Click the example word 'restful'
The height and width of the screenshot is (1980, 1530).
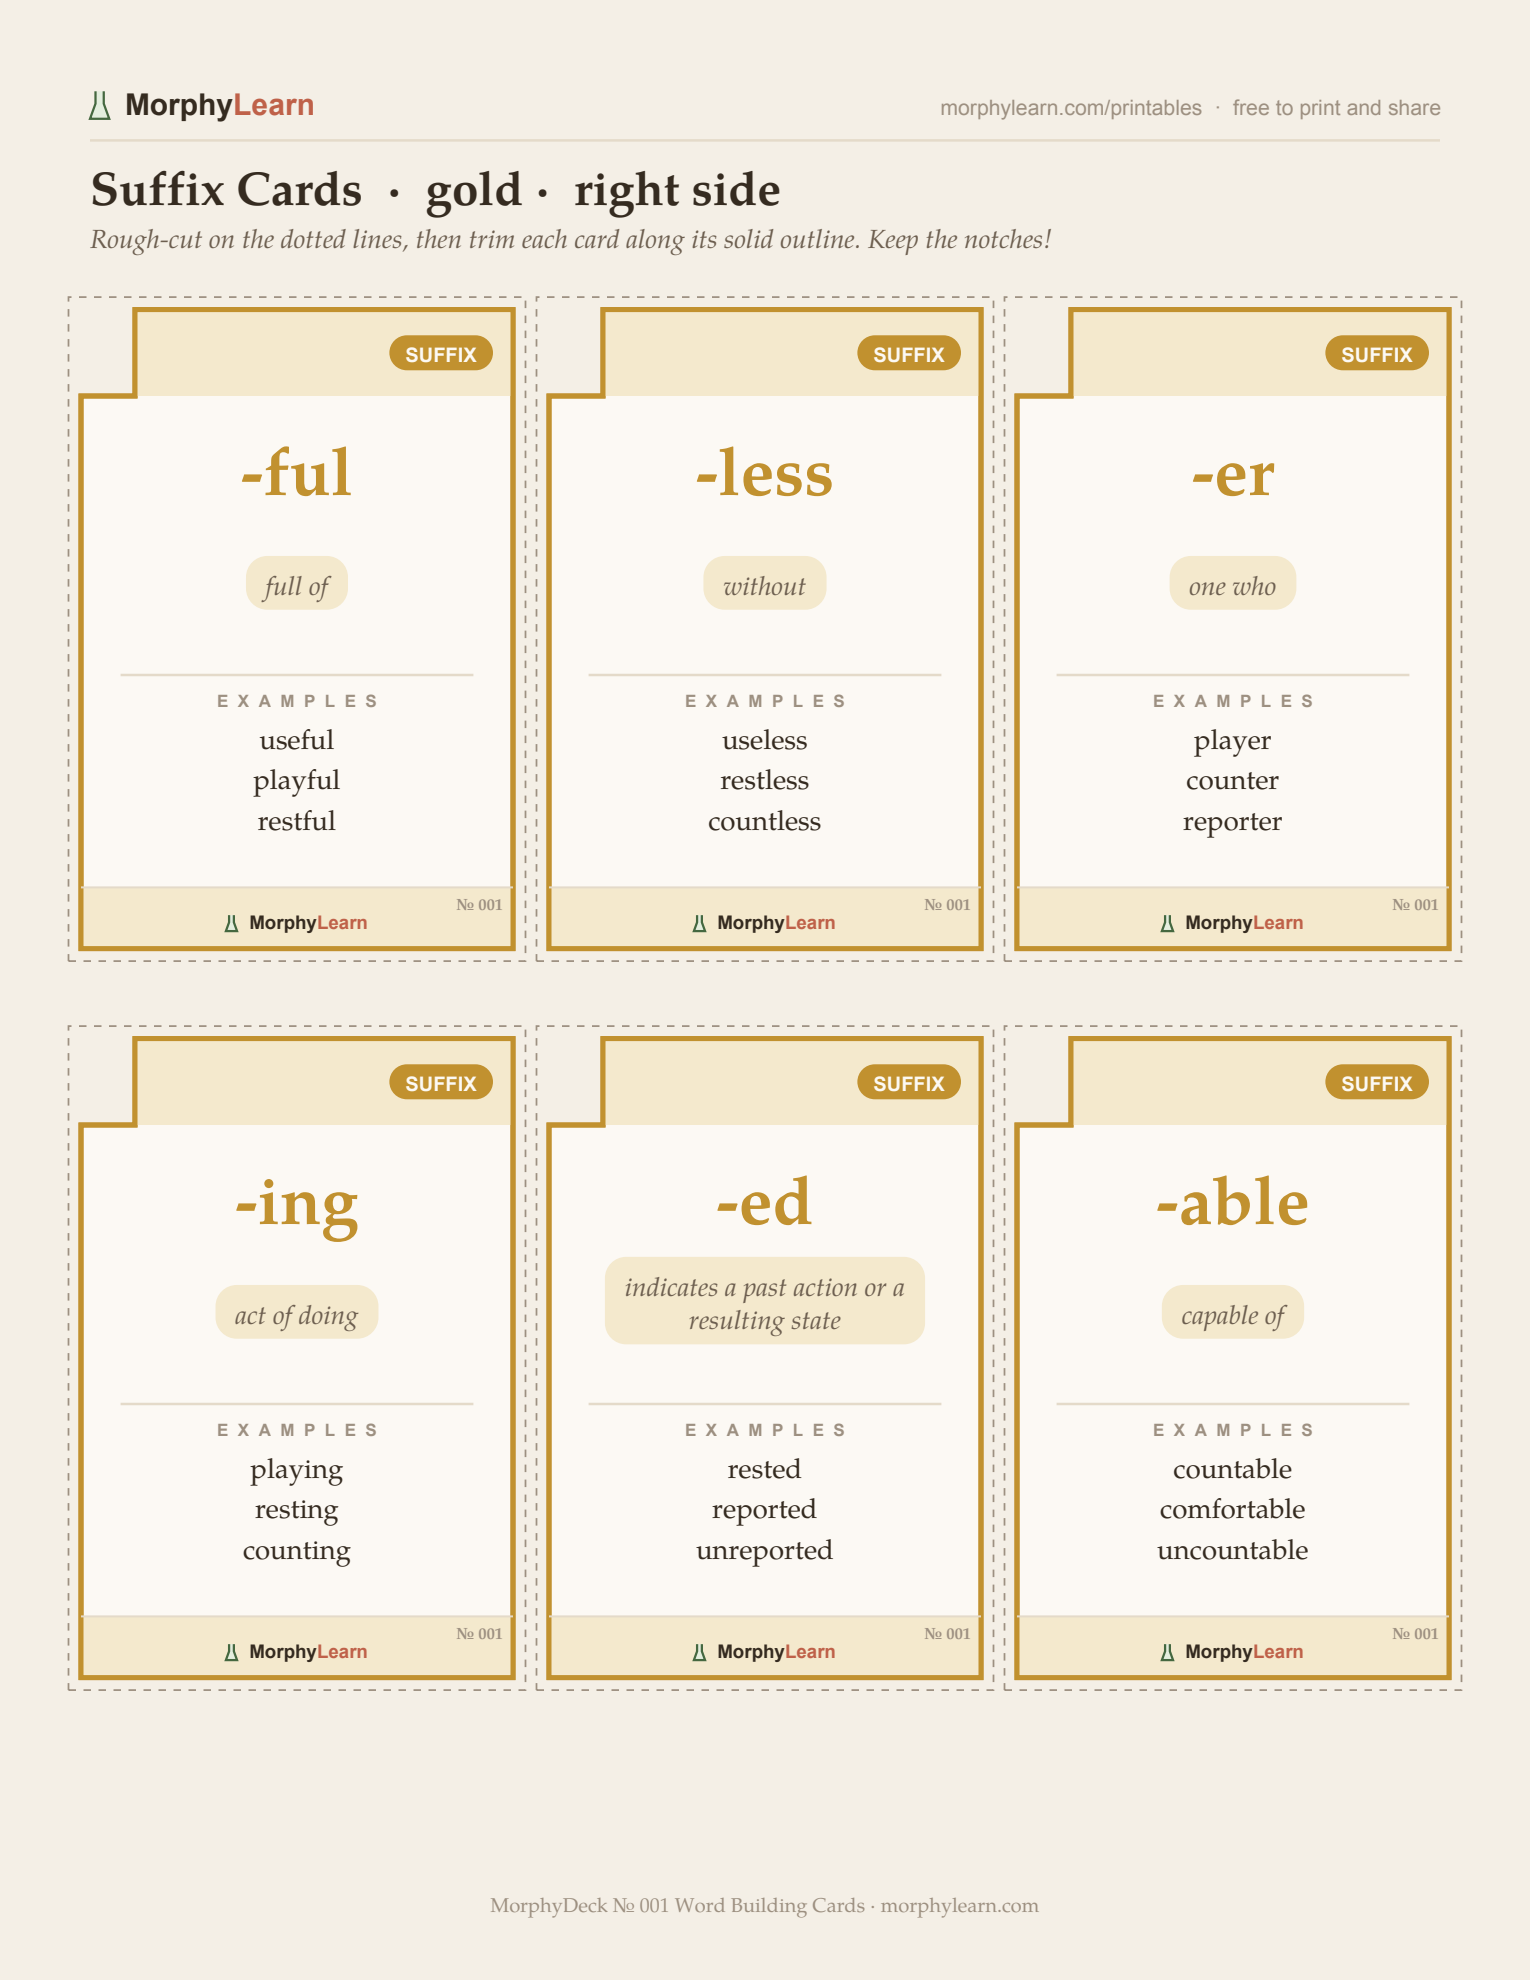(x=297, y=822)
